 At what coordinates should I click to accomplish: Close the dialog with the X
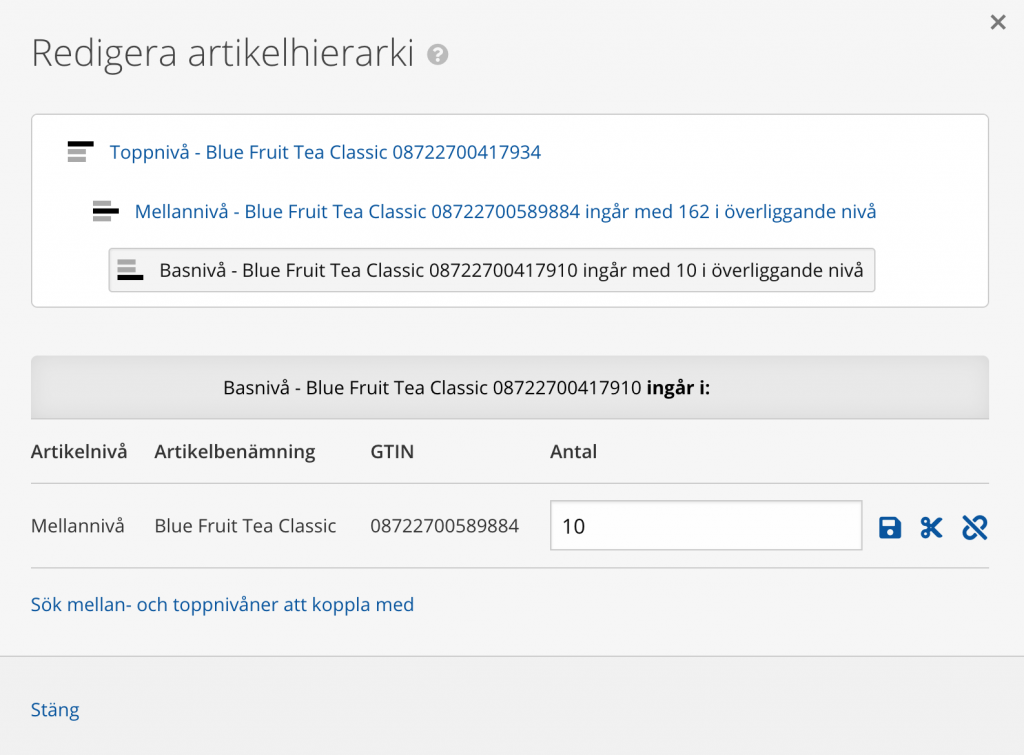click(x=998, y=22)
